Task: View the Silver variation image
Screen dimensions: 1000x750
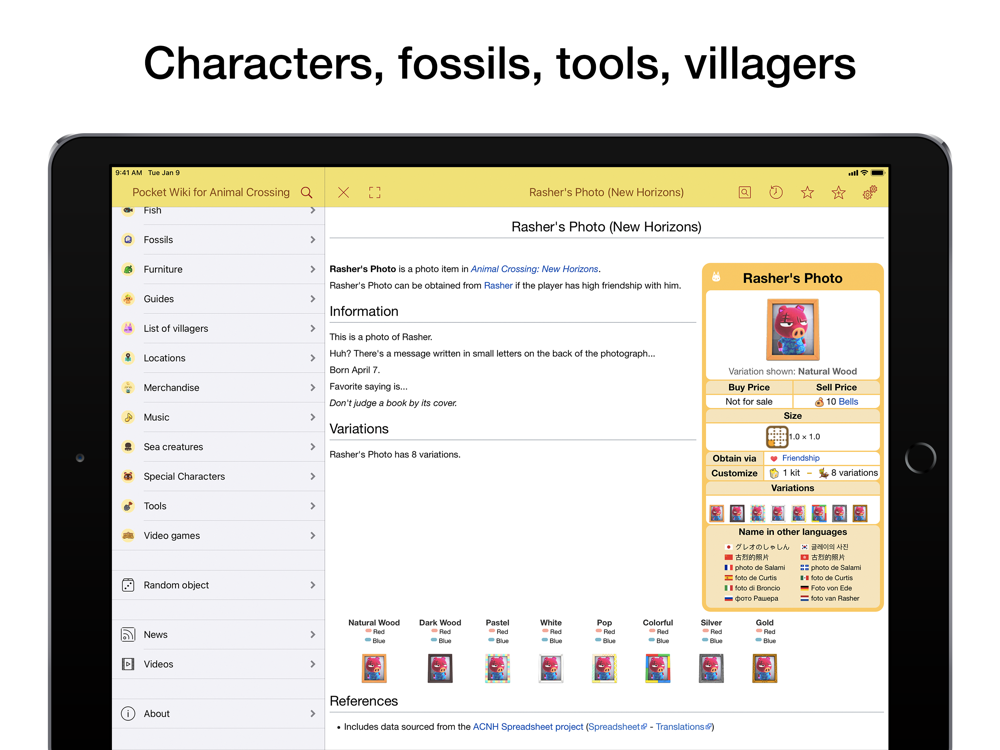Action: coord(711,668)
